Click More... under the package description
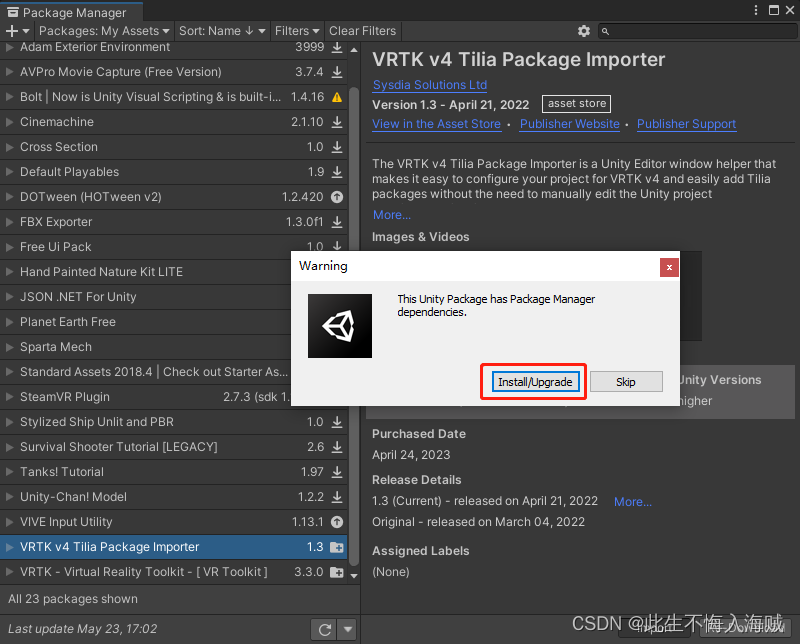Image resolution: width=800 pixels, height=644 pixels. [x=391, y=215]
